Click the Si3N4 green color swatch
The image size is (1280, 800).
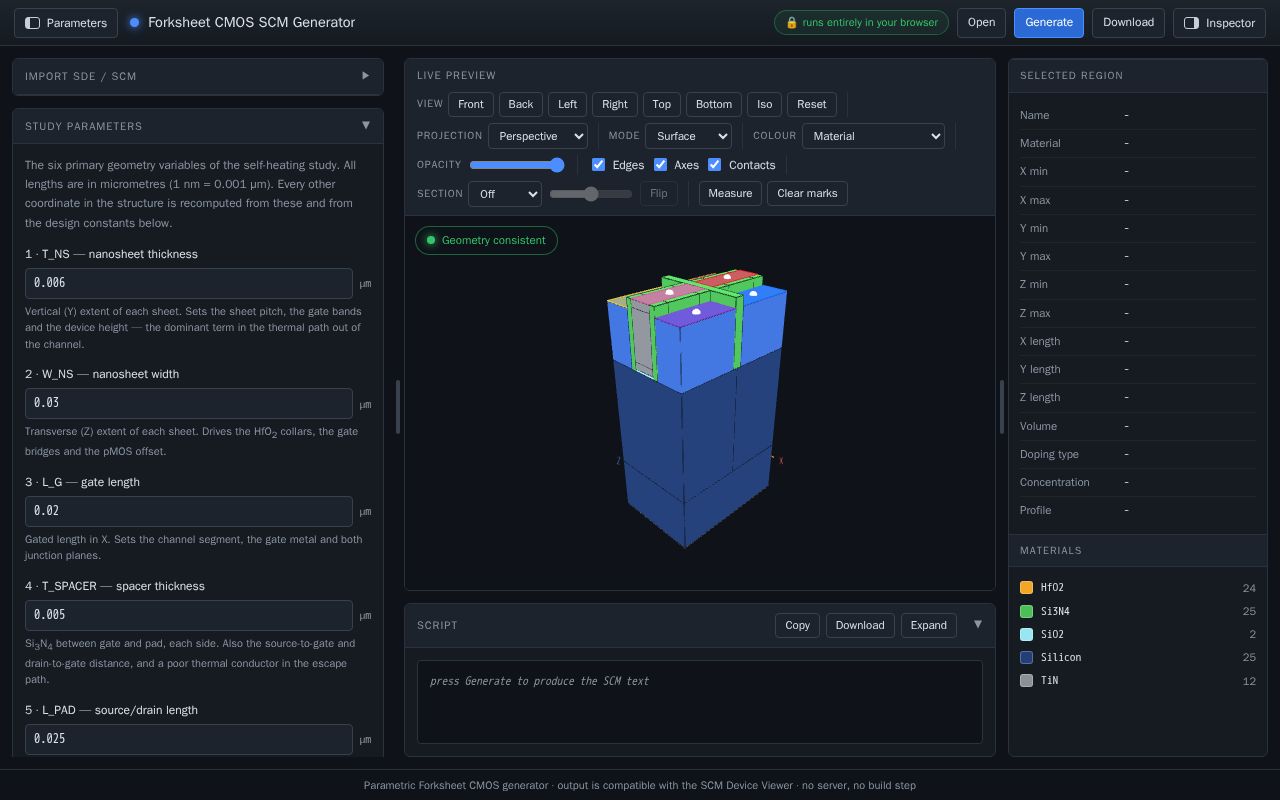pos(1026,611)
